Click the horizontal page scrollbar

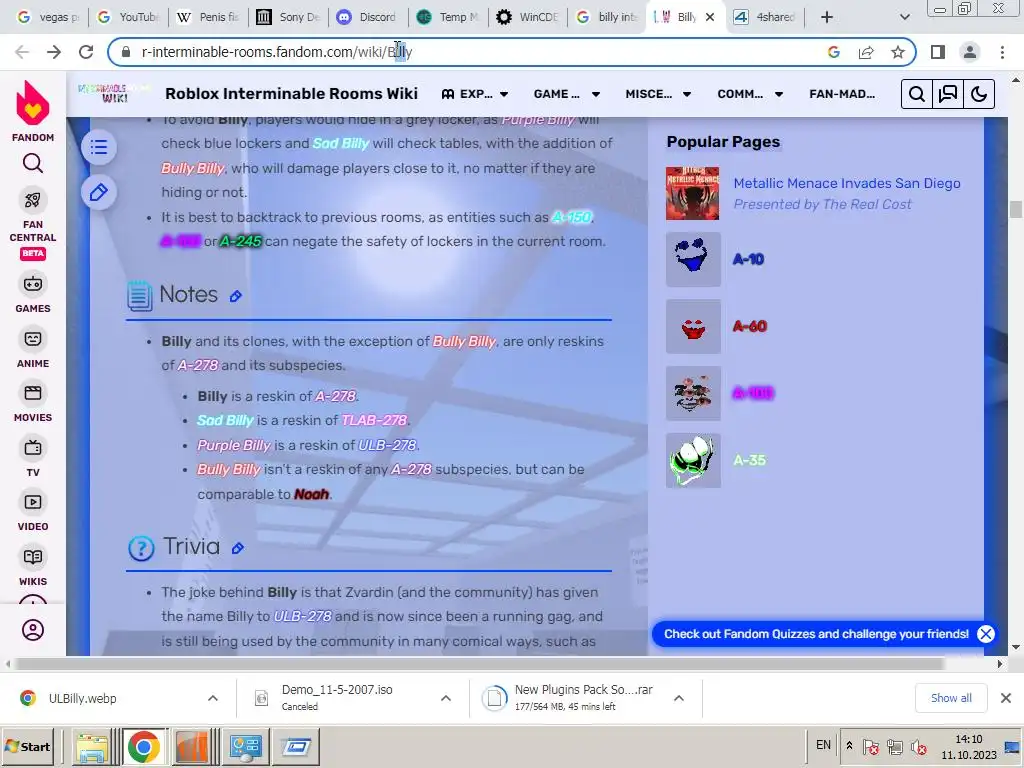480,664
